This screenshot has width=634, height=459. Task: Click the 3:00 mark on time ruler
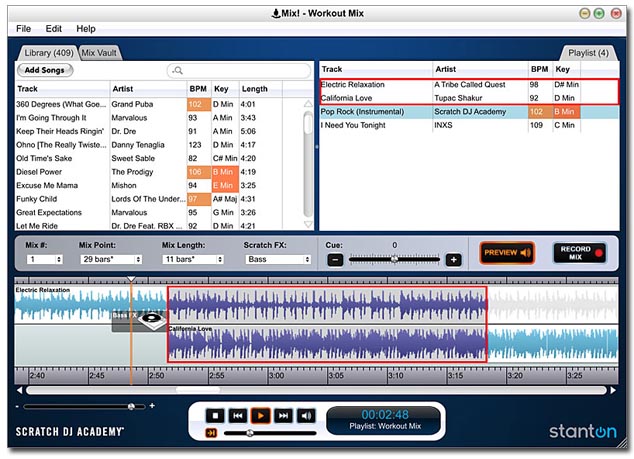pyautogui.click(x=277, y=376)
